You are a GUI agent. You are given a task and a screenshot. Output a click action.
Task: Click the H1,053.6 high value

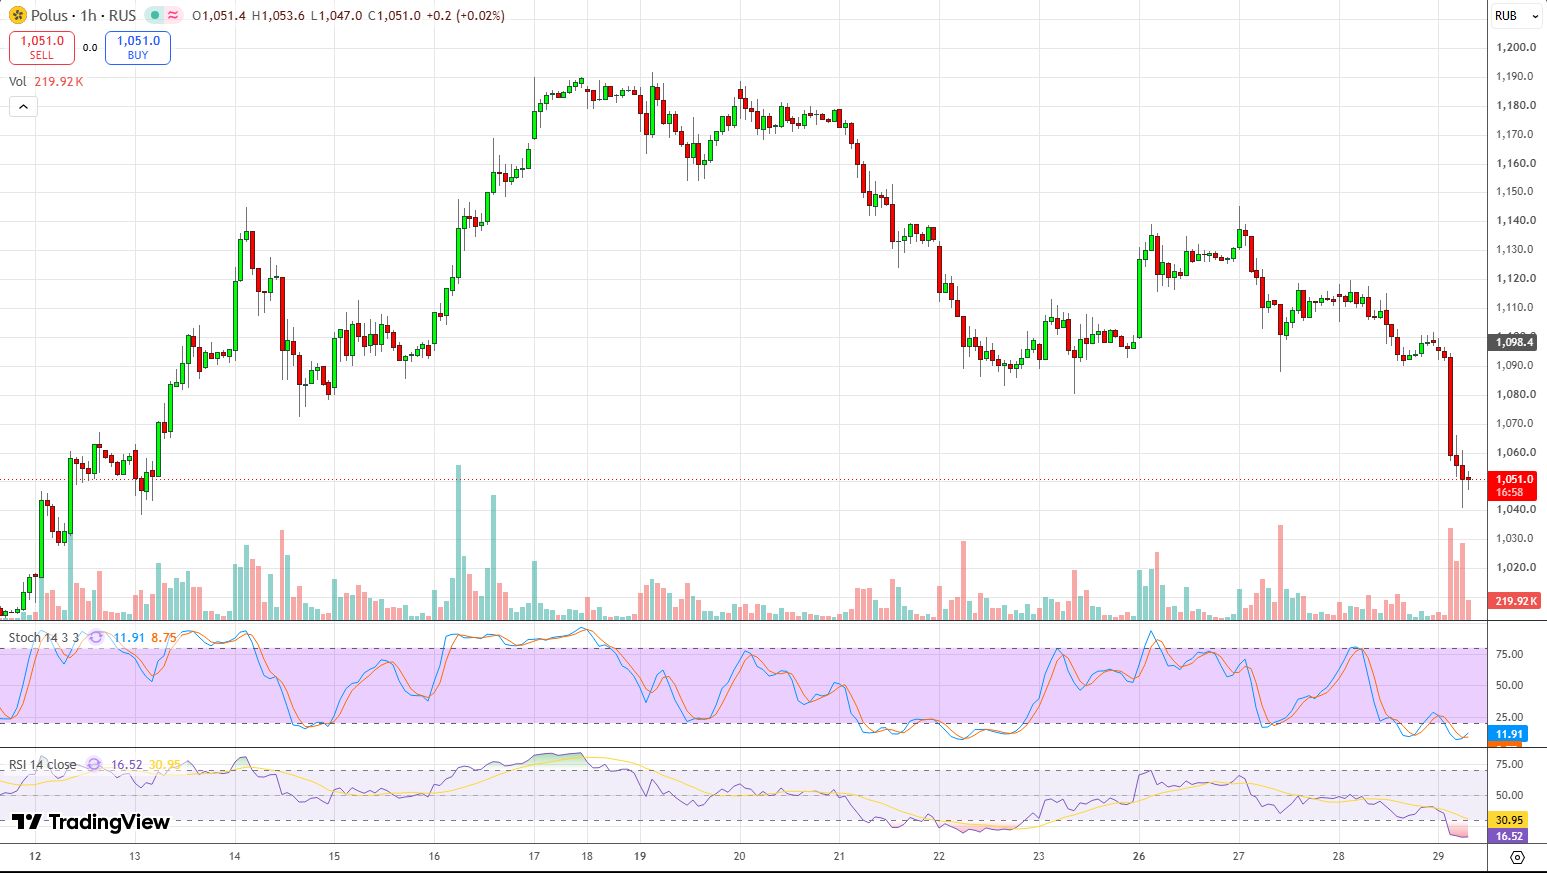pyautogui.click(x=278, y=15)
